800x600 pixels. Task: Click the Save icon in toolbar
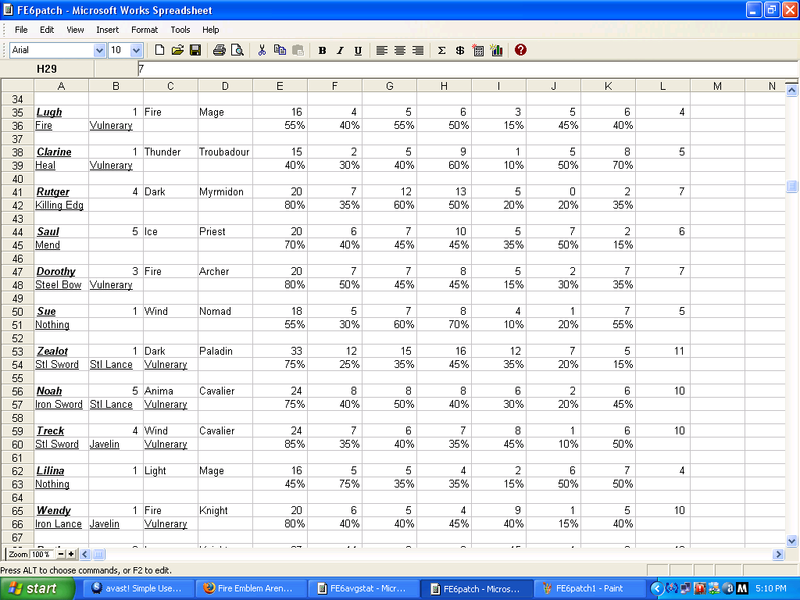(x=195, y=50)
